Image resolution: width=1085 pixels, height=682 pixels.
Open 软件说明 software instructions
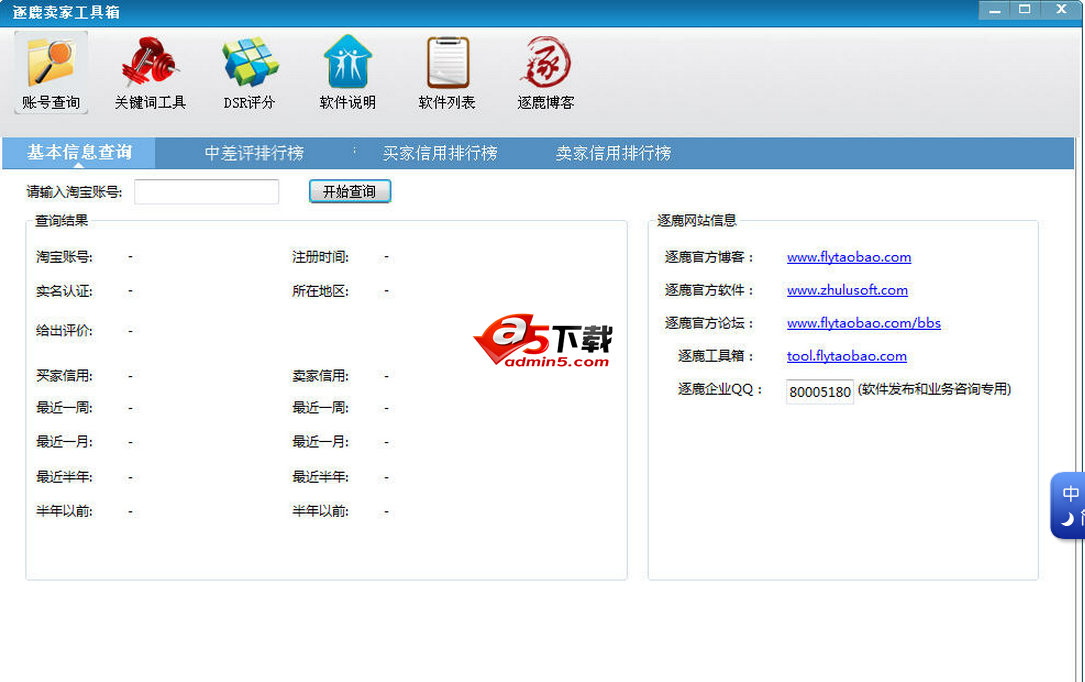coord(348,73)
